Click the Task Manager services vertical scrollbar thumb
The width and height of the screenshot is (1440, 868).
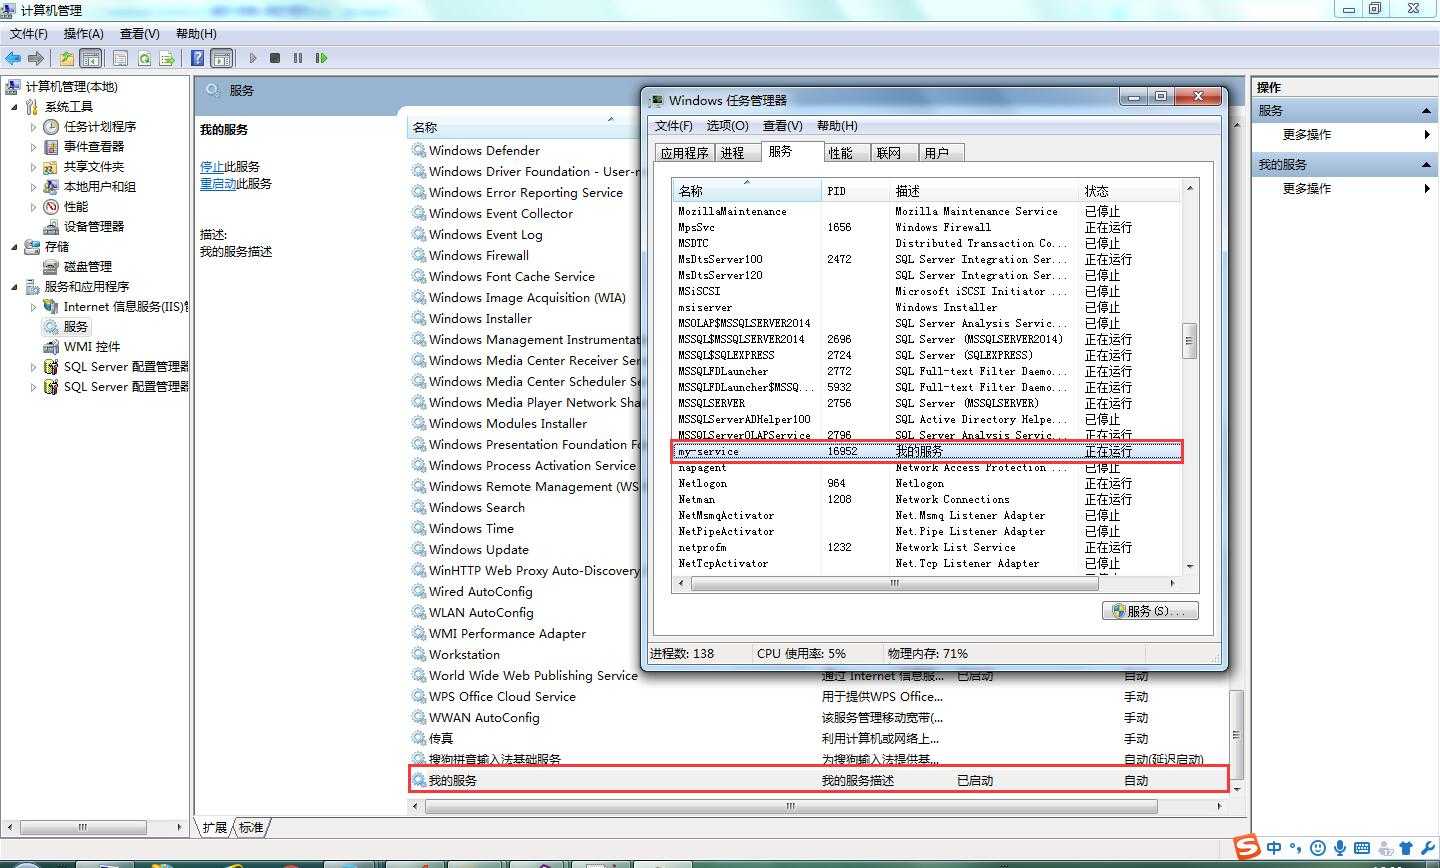click(1189, 340)
